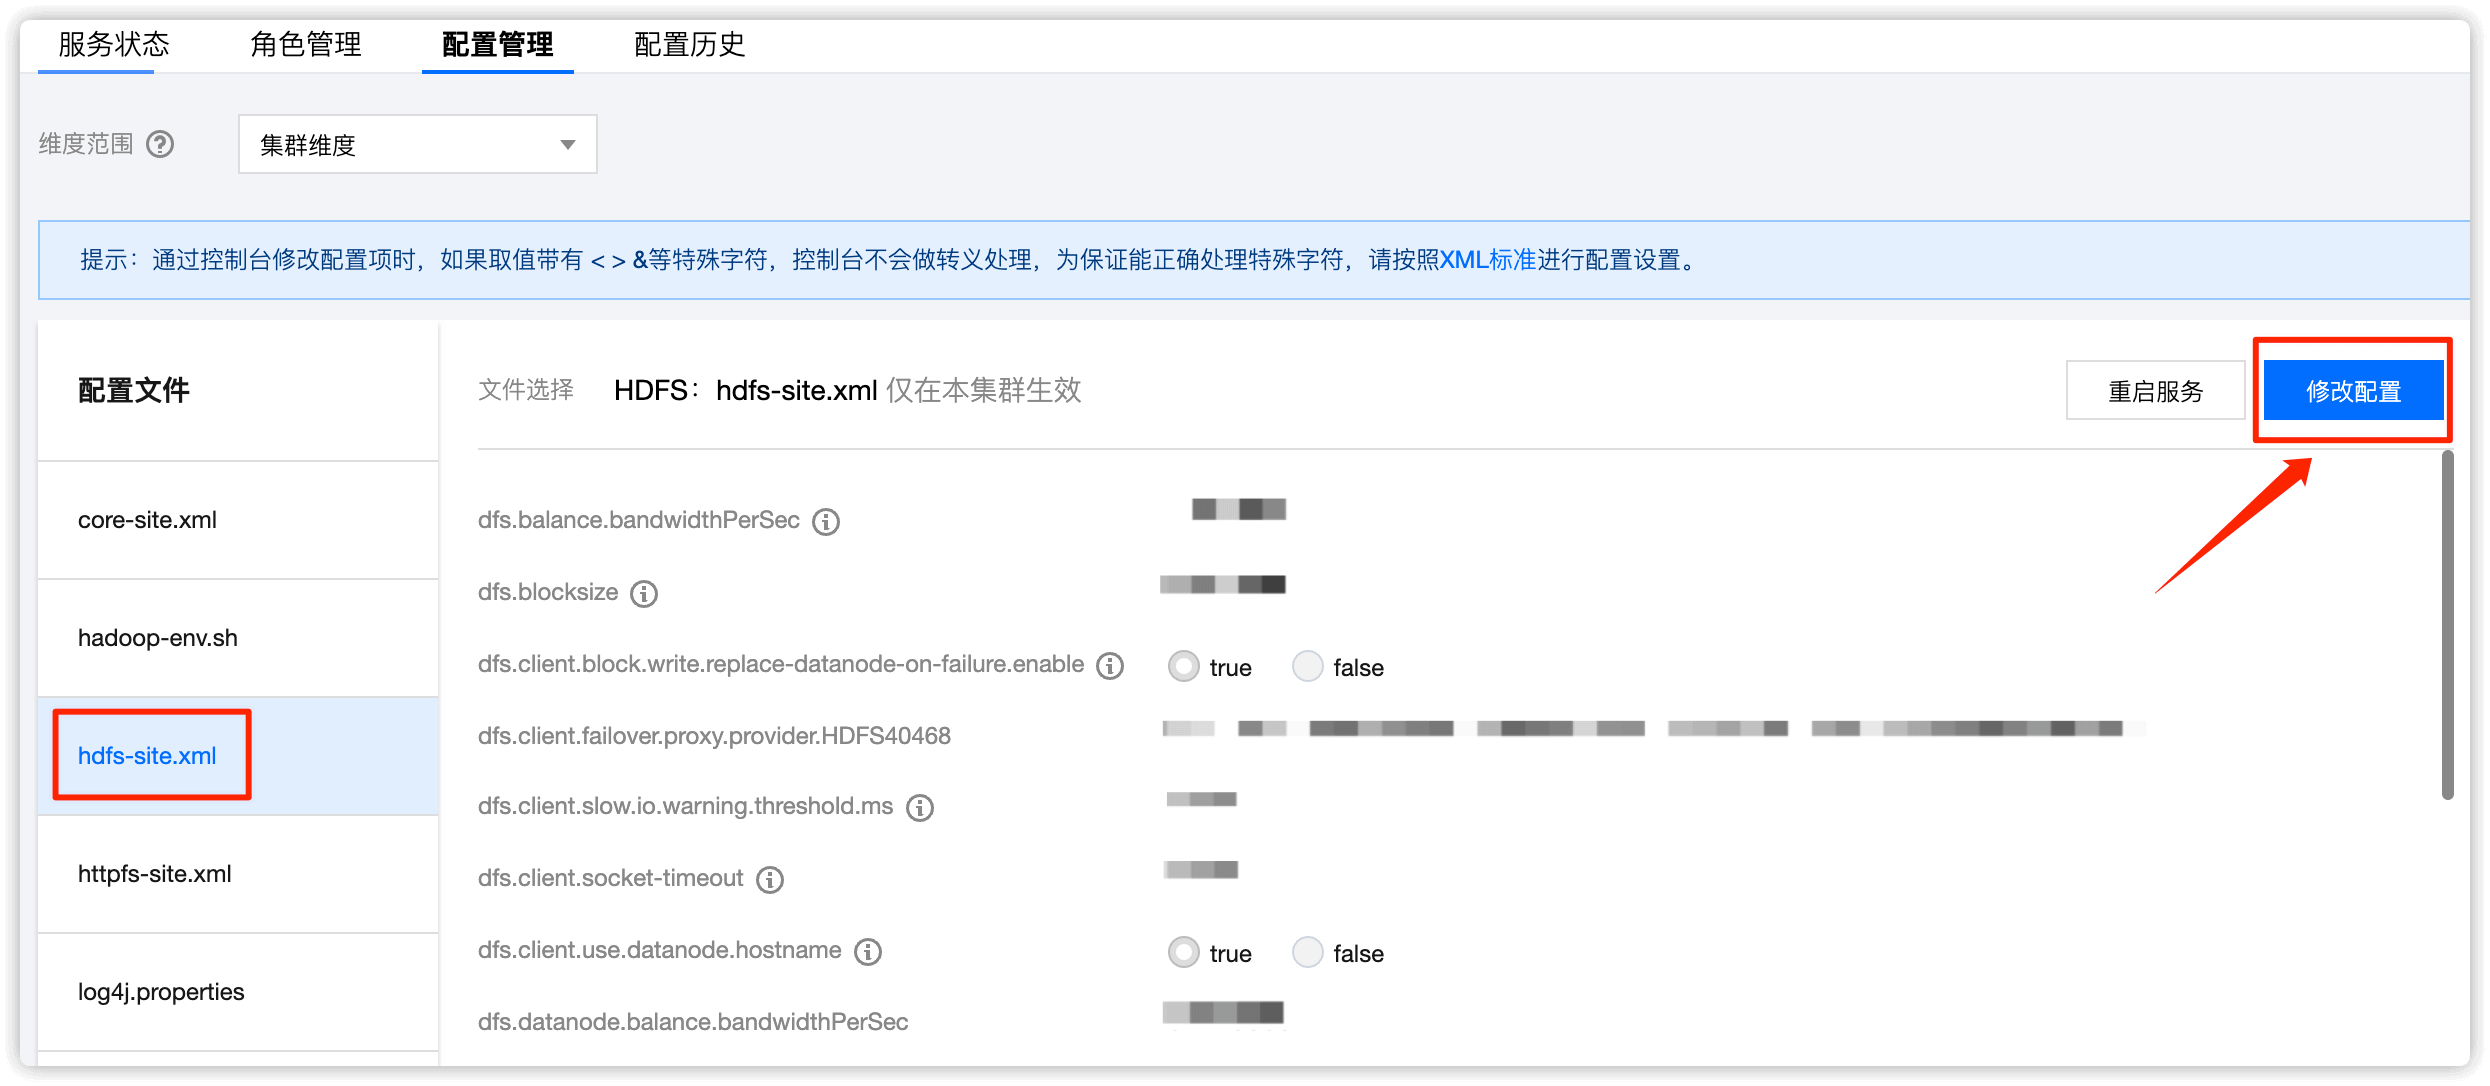Select true for dfs.client.use.datanode.hostname
Viewport: 2490px width, 1086px height.
pyautogui.click(x=1184, y=953)
